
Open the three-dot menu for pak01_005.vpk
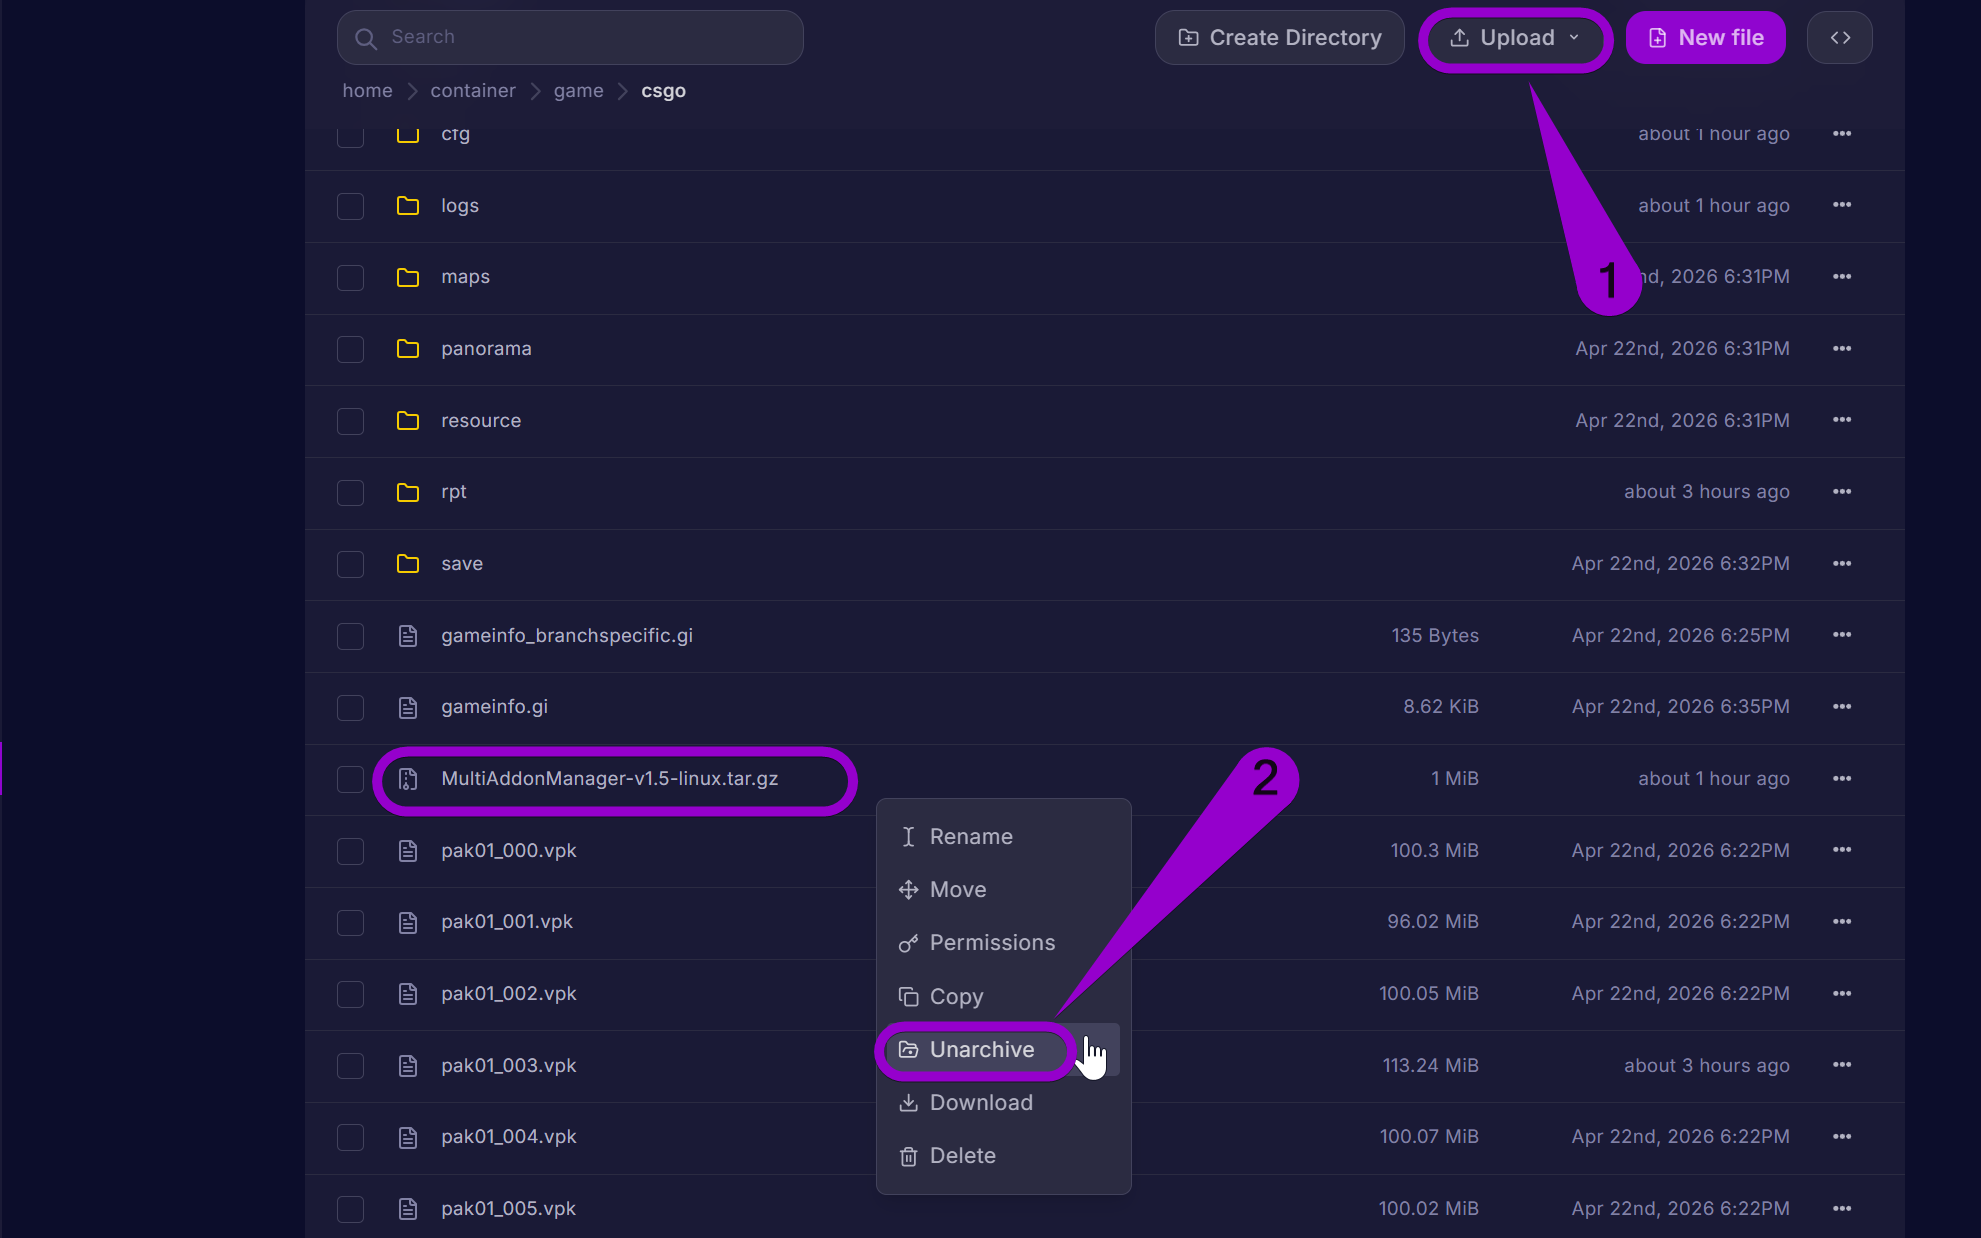click(x=1842, y=1208)
